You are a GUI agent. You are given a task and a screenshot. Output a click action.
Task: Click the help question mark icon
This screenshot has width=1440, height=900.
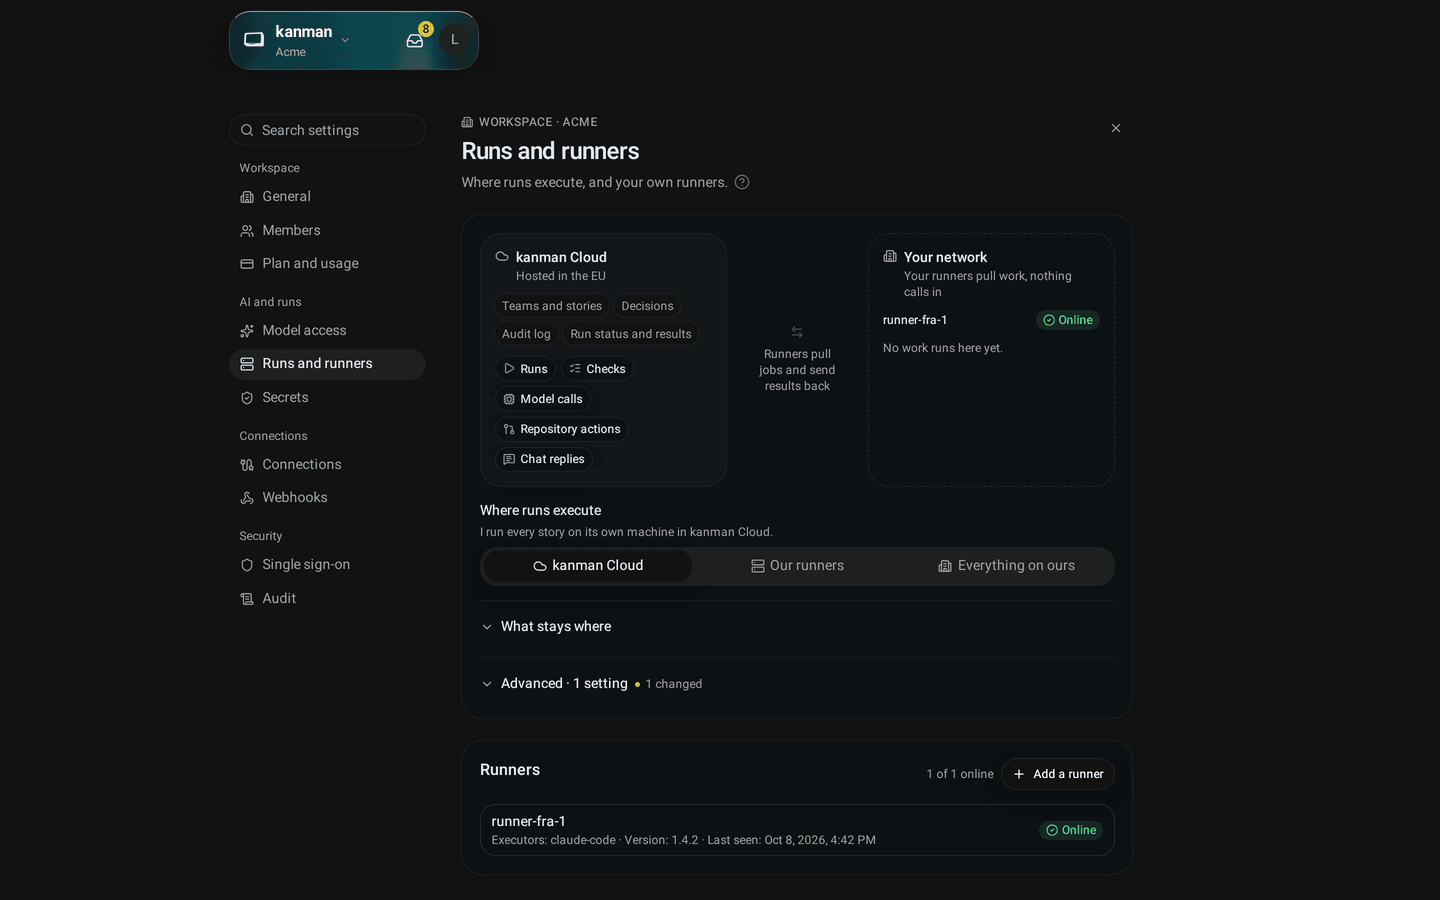742,182
